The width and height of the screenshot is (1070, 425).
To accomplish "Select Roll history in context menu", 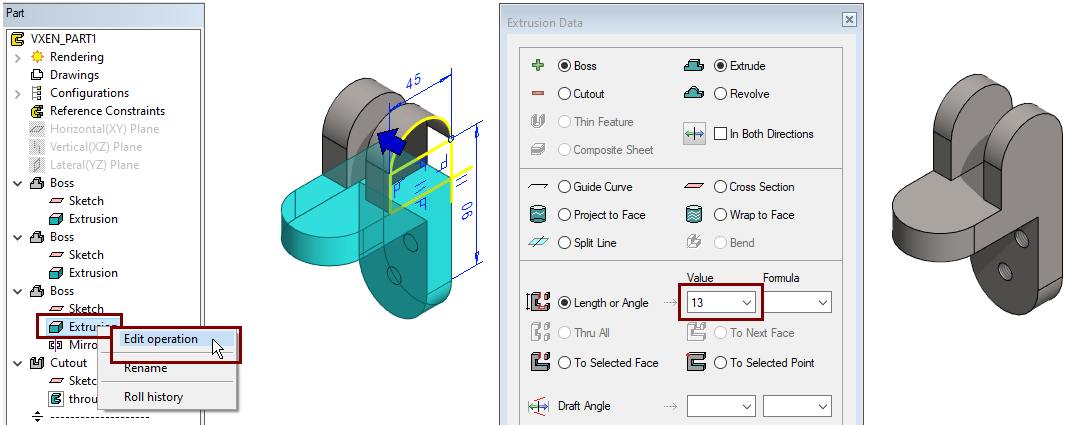I will click(x=153, y=397).
